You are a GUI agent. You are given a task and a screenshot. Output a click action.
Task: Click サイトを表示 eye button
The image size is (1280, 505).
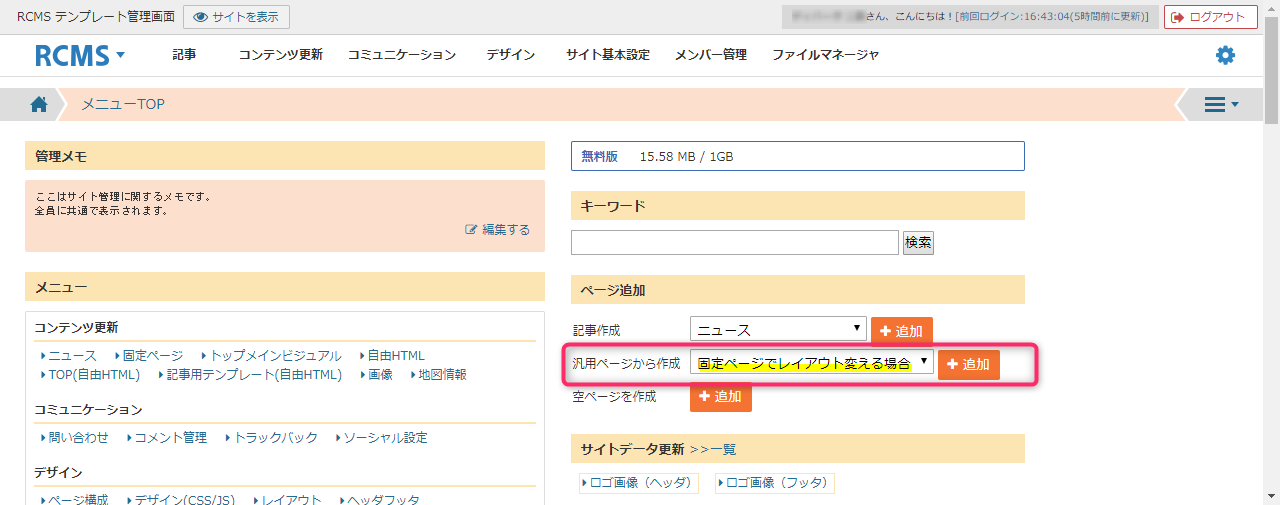coord(237,17)
